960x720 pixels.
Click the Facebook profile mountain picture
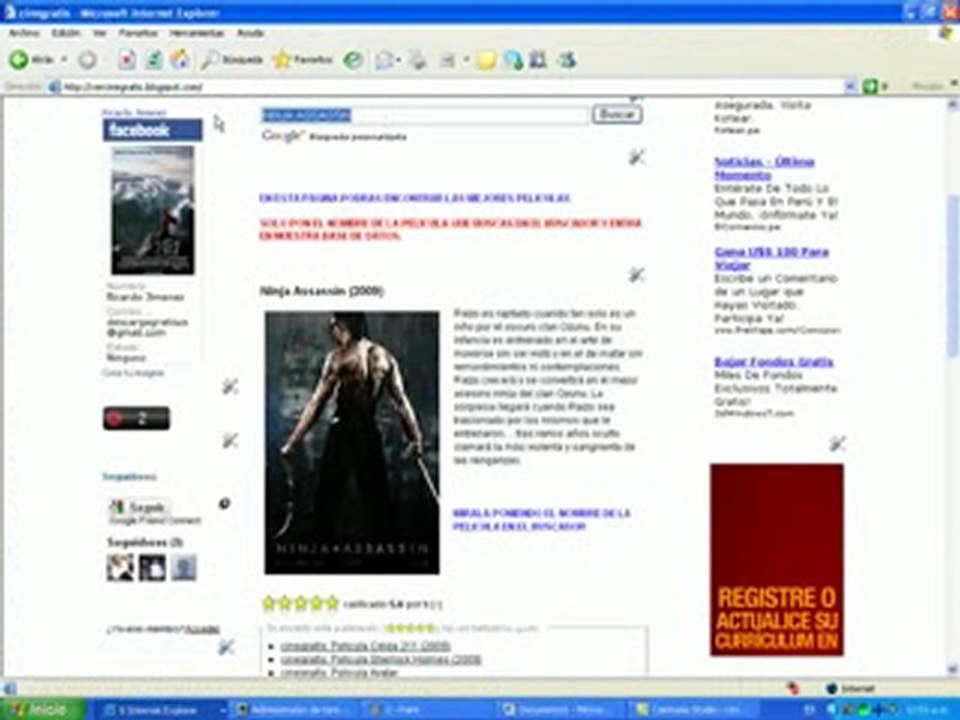click(152, 210)
